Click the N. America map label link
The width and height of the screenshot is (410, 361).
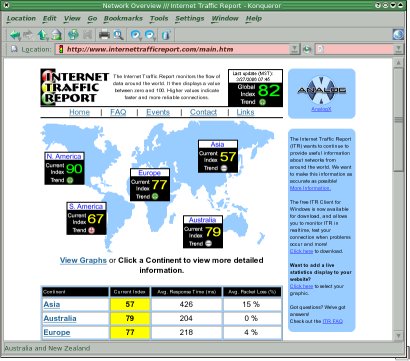(64, 156)
